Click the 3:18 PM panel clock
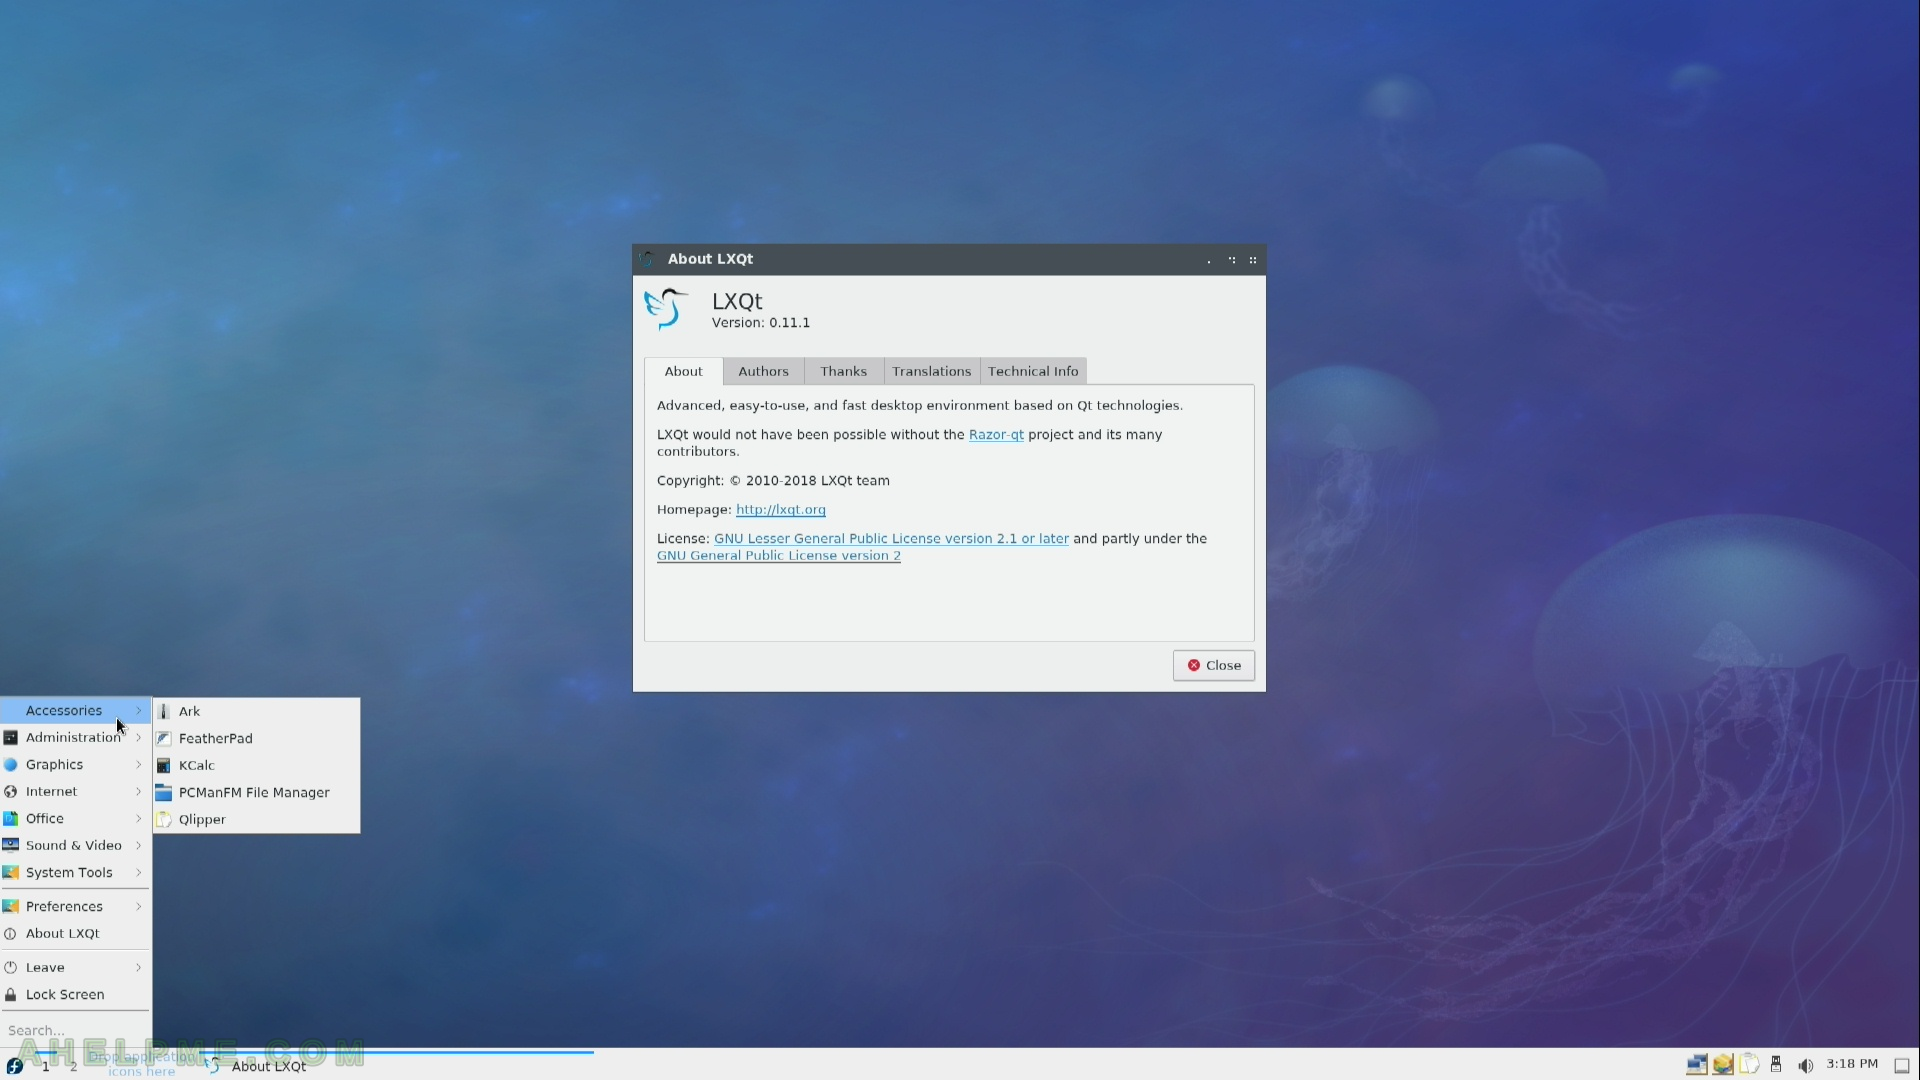The image size is (1920, 1080). (x=1852, y=1064)
